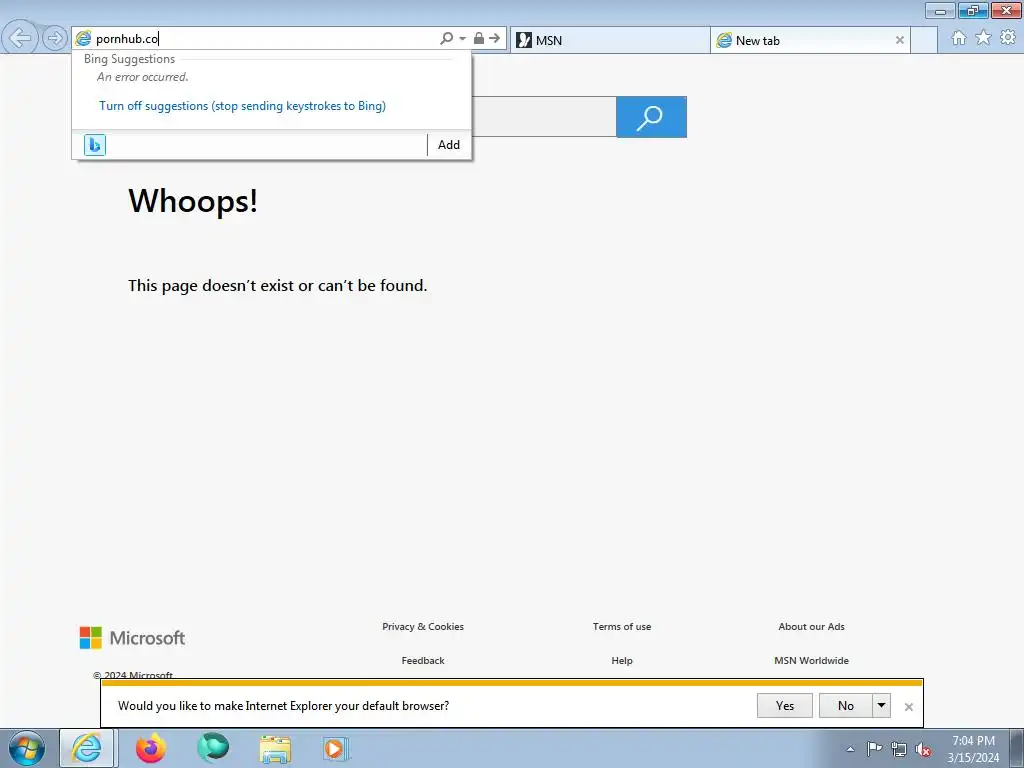Select the Bing search provider icon
This screenshot has height=768, width=1024.
pos(95,145)
